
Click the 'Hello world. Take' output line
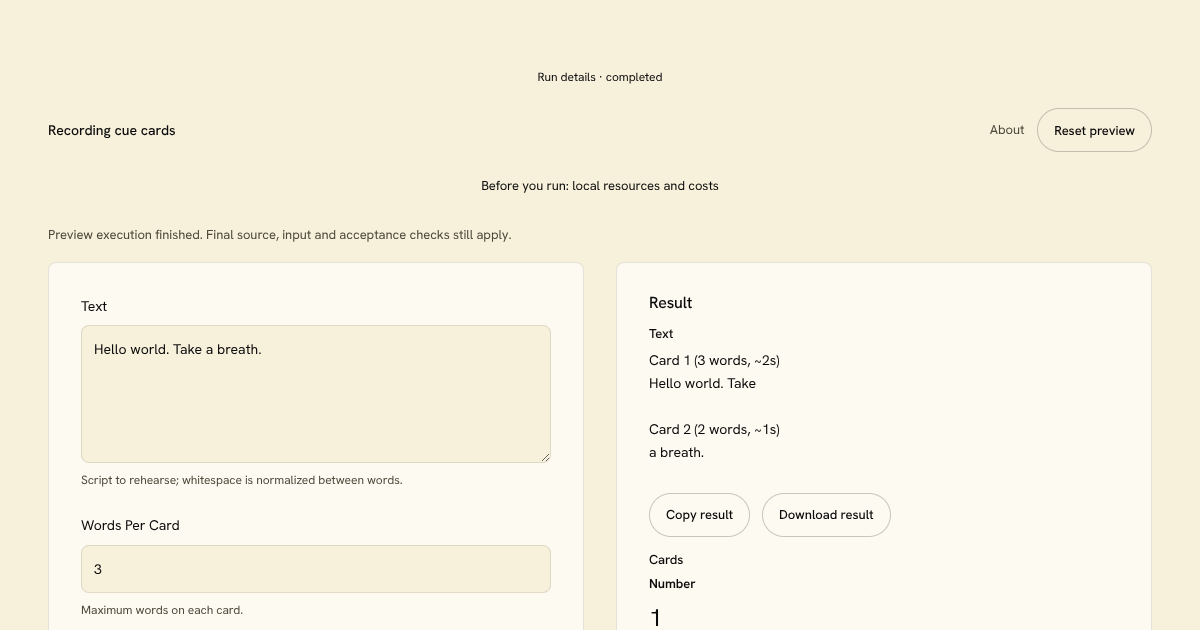tap(702, 383)
